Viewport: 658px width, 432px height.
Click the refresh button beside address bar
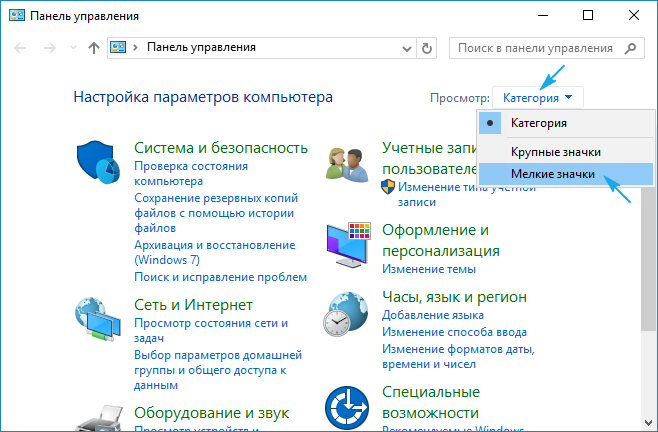(428, 48)
